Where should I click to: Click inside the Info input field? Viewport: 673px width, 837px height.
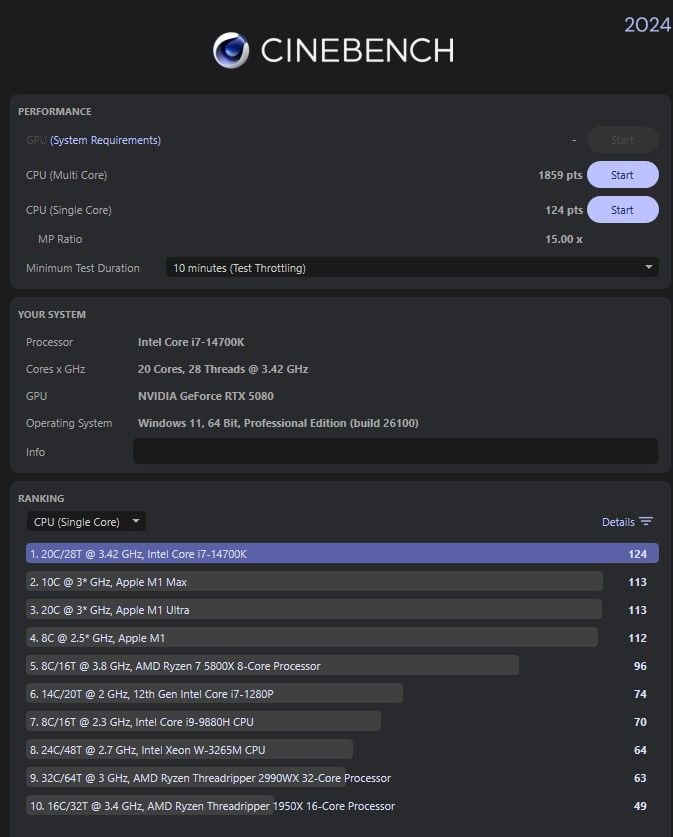coord(395,451)
